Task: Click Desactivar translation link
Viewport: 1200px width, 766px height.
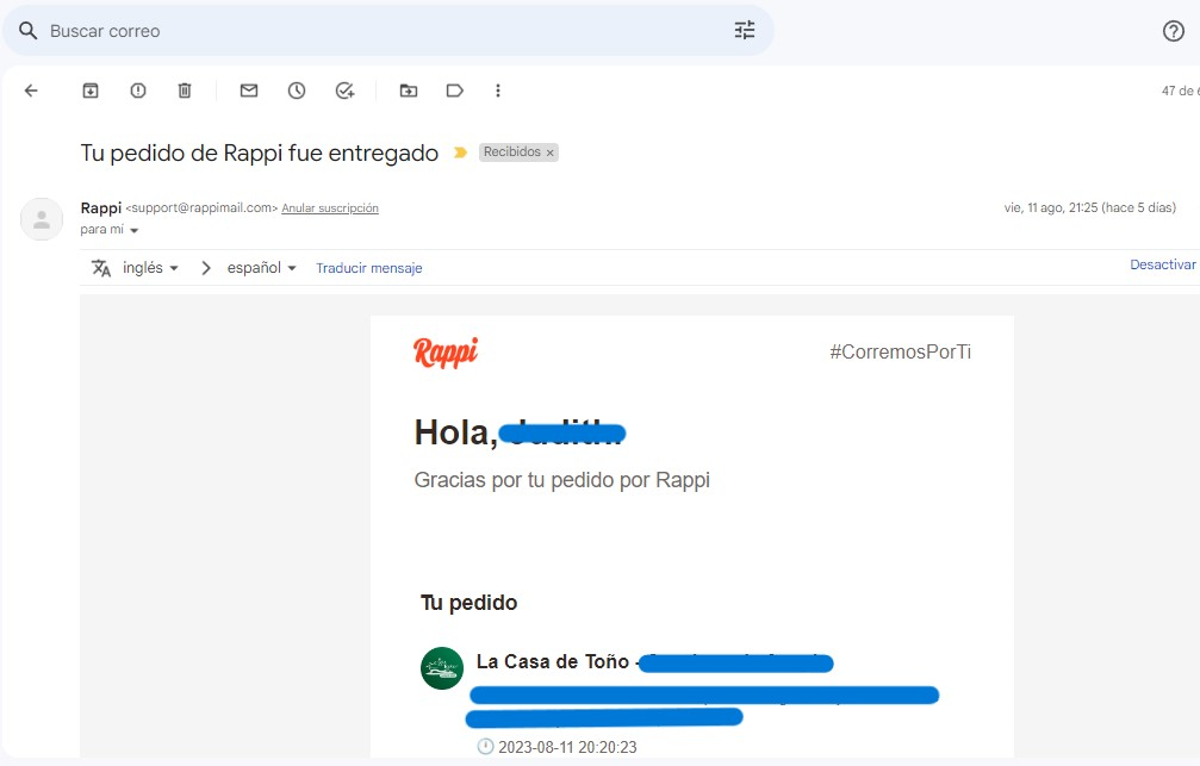Action: [x=1163, y=265]
